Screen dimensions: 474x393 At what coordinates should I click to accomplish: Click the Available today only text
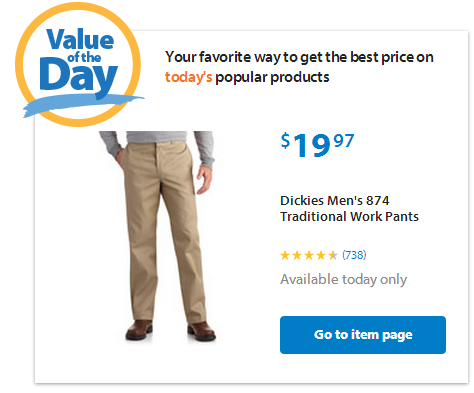click(343, 279)
